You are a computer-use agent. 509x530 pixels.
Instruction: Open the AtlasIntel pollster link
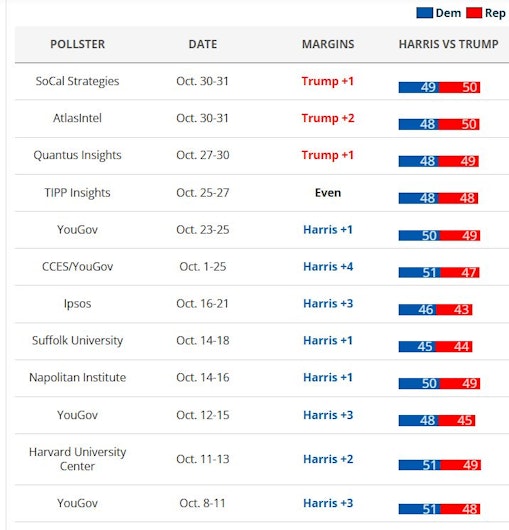point(77,118)
